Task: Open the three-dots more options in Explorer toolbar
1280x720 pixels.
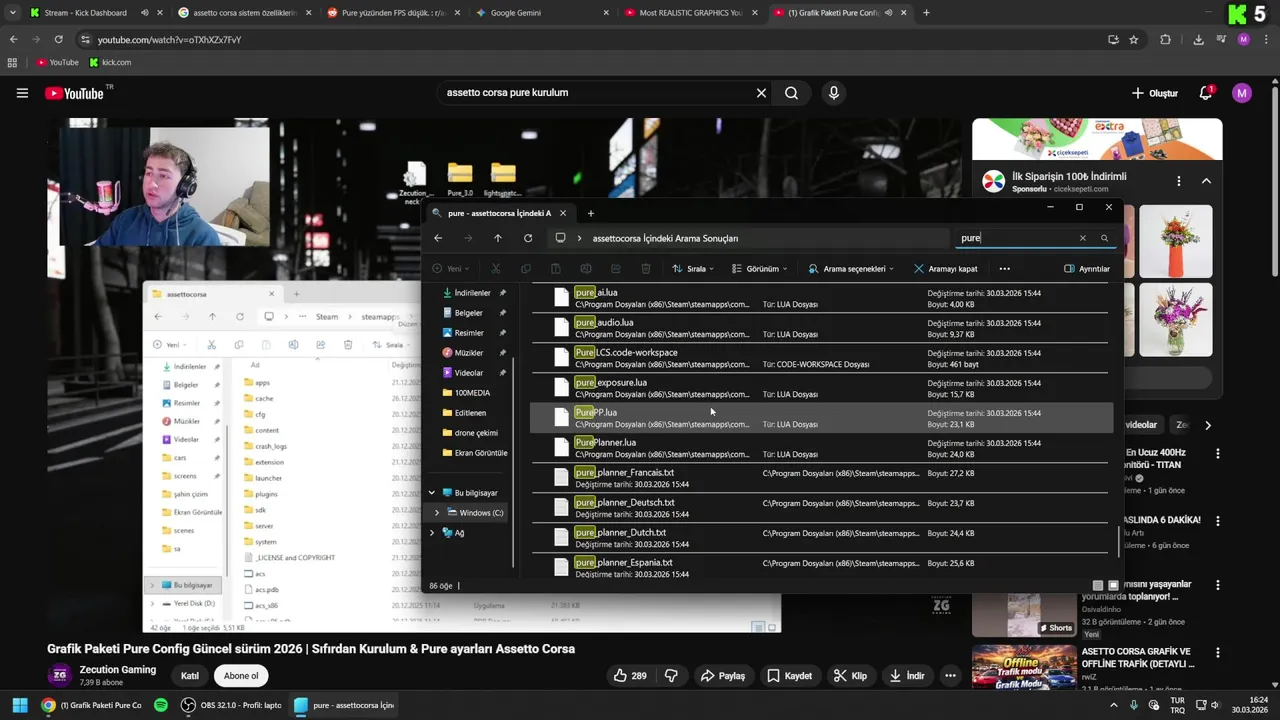Action: (x=1005, y=268)
